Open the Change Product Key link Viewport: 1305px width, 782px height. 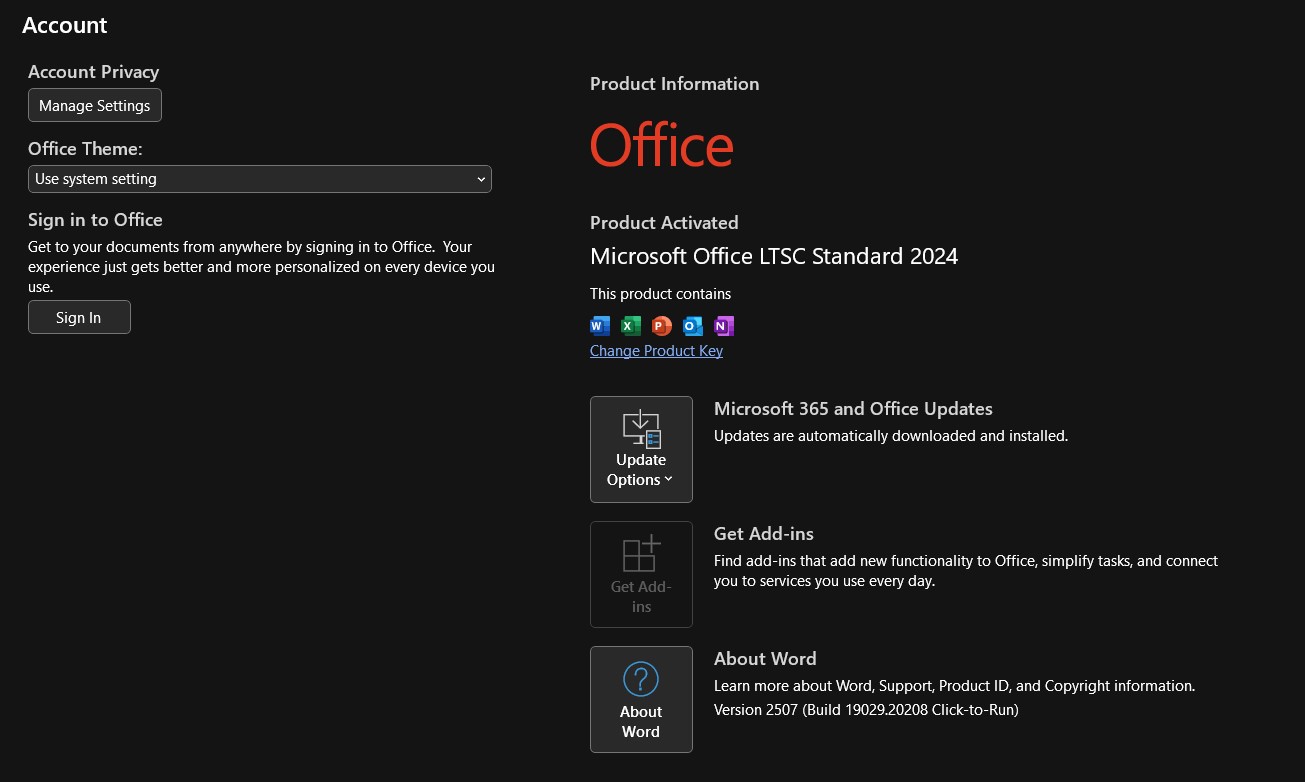coord(656,351)
